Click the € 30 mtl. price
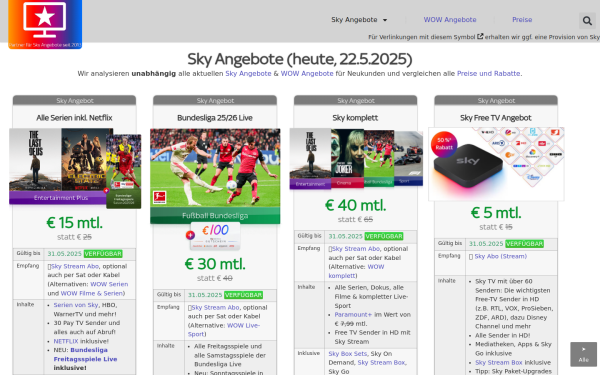The width and height of the screenshot is (600, 375). click(x=215, y=264)
